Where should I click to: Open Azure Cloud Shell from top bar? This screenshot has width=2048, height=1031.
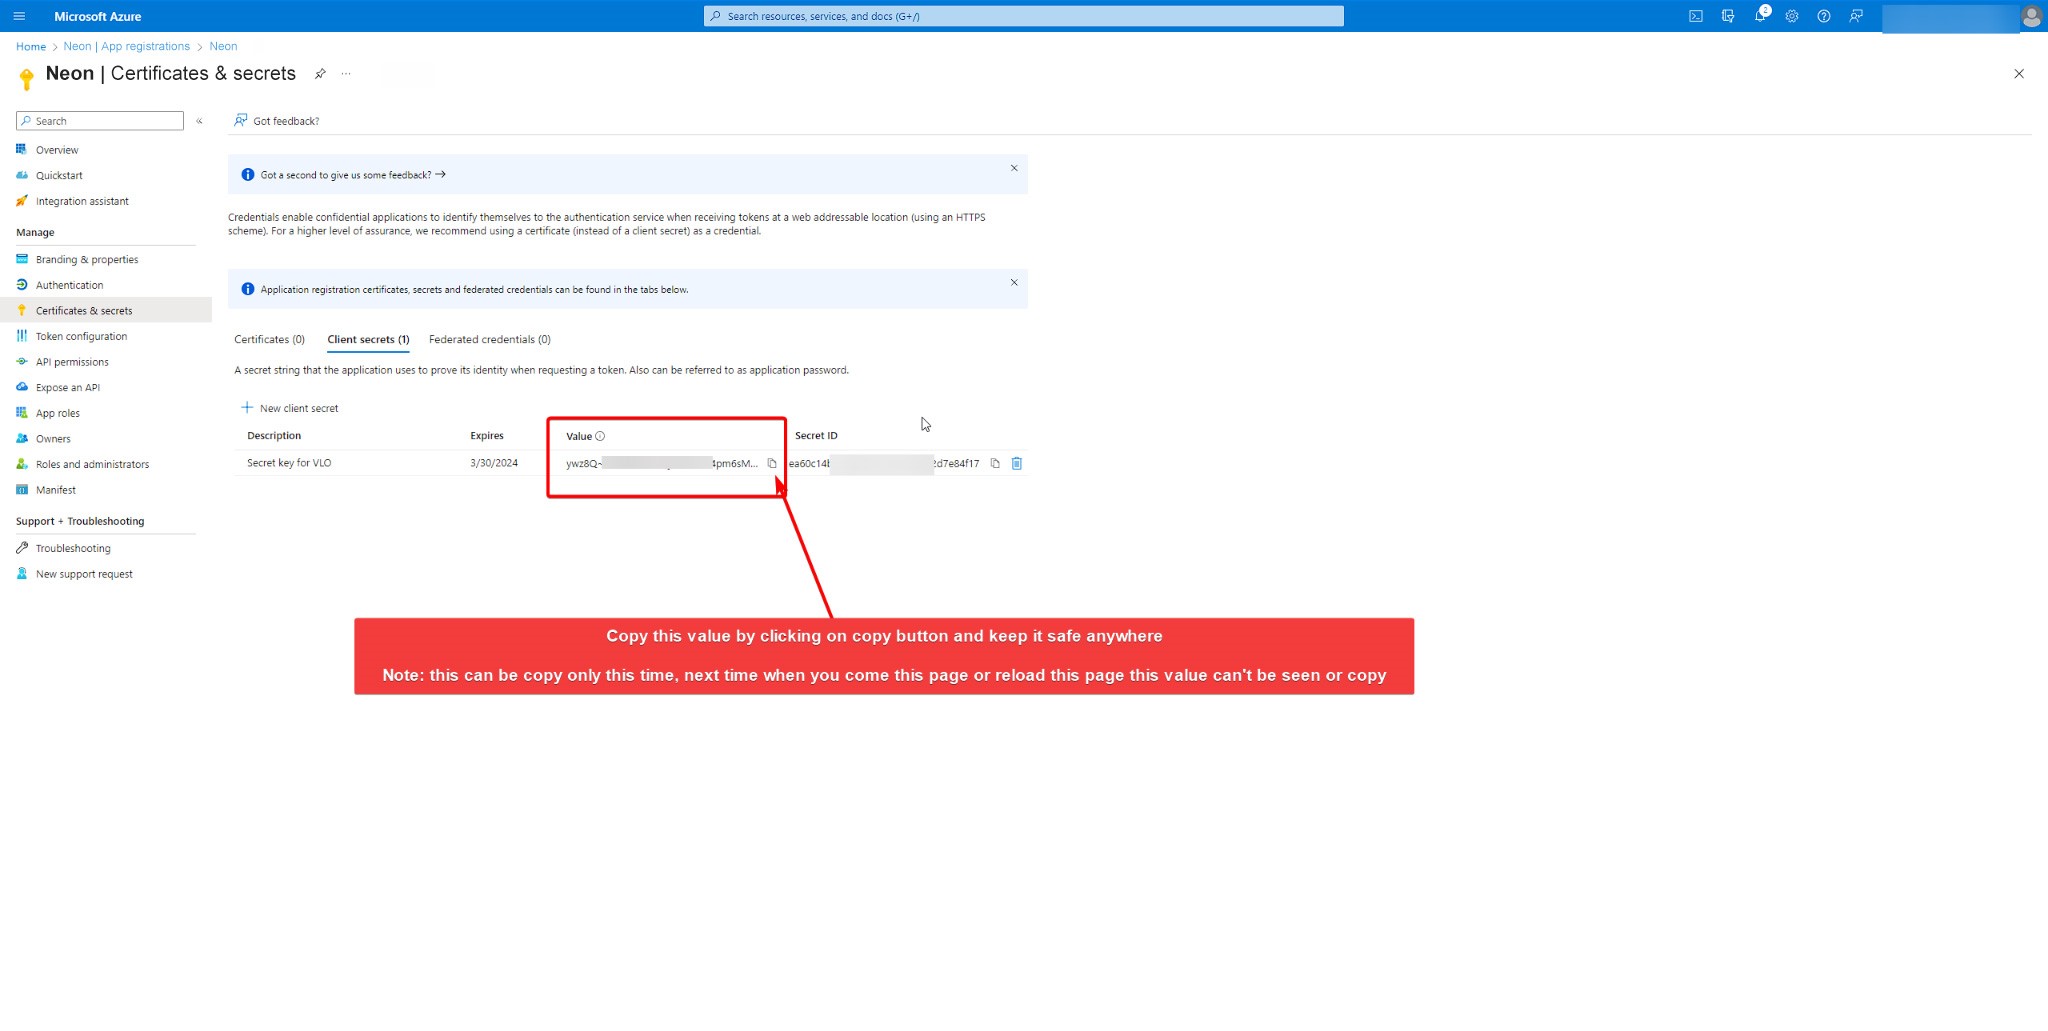tap(1696, 16)
